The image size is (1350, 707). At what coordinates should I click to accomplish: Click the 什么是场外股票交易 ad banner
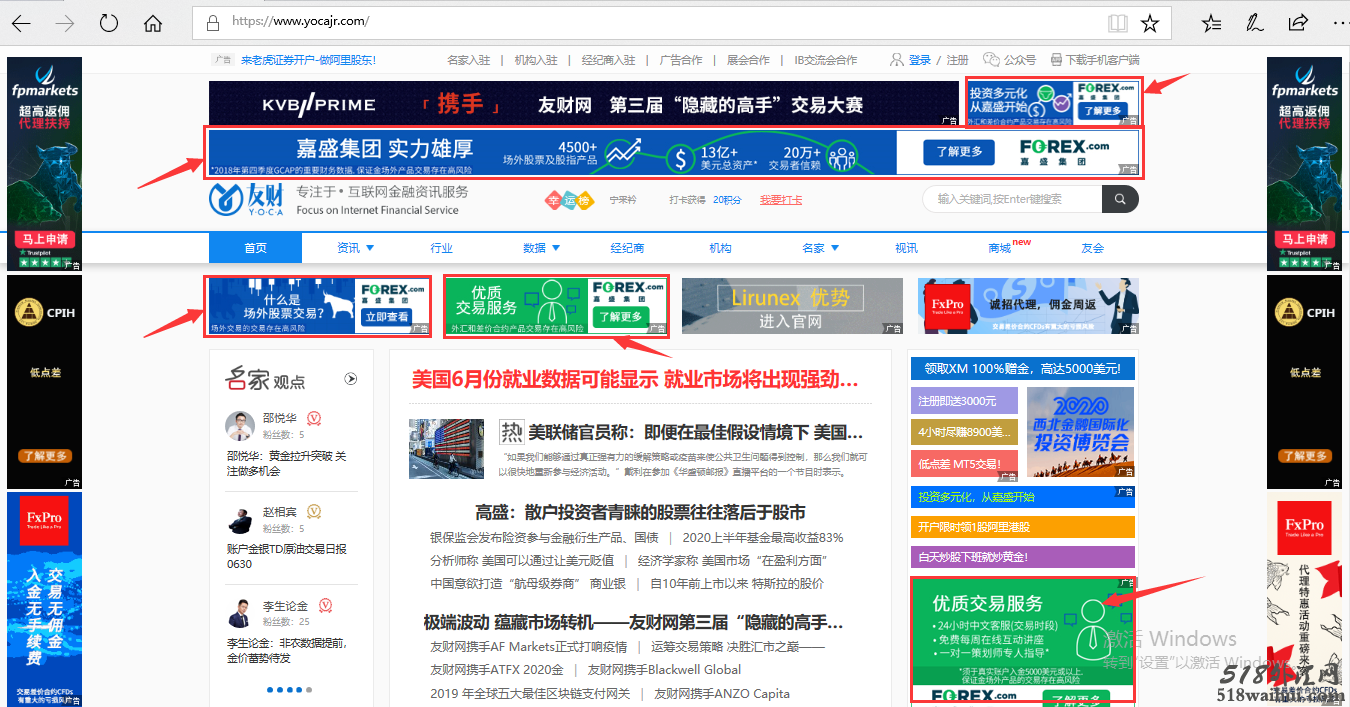319,306
